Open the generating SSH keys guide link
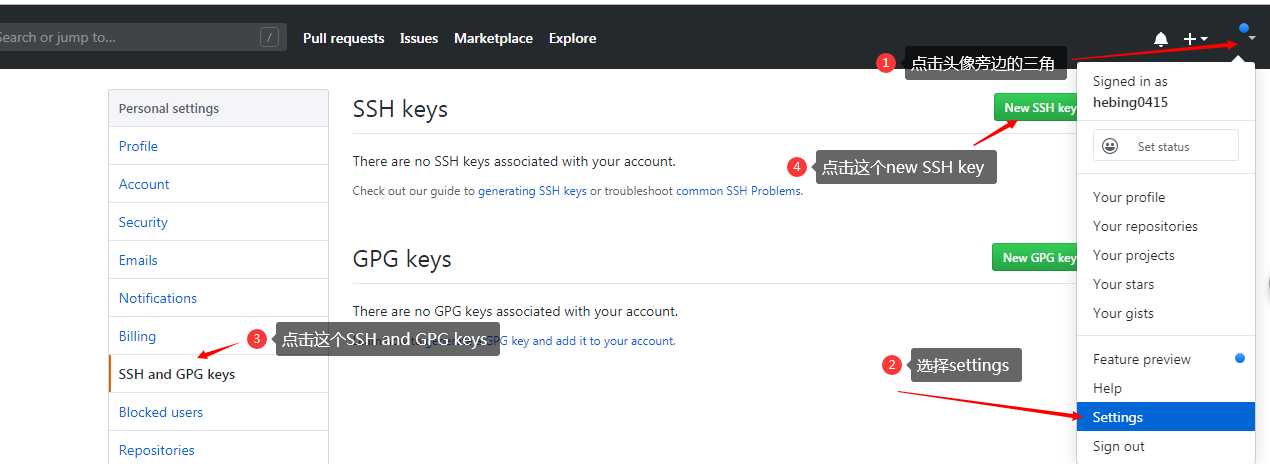Image resolution: width=1270 pixels, height=464 pixels. coord(532,191)
